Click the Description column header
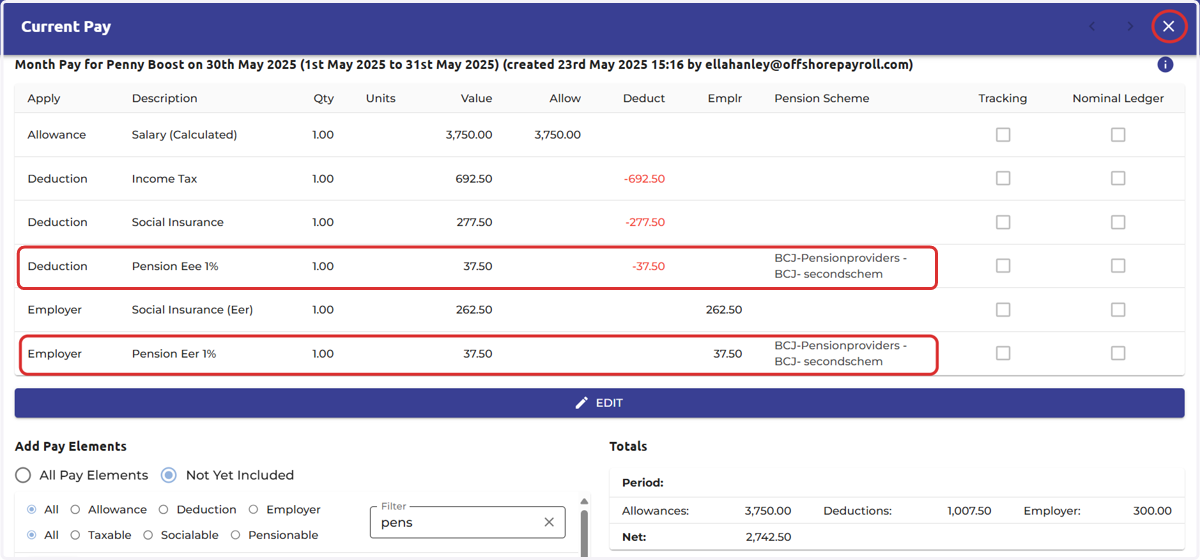Image resolution: width=1200 pixels, height=560 pixels. (165, 98)
